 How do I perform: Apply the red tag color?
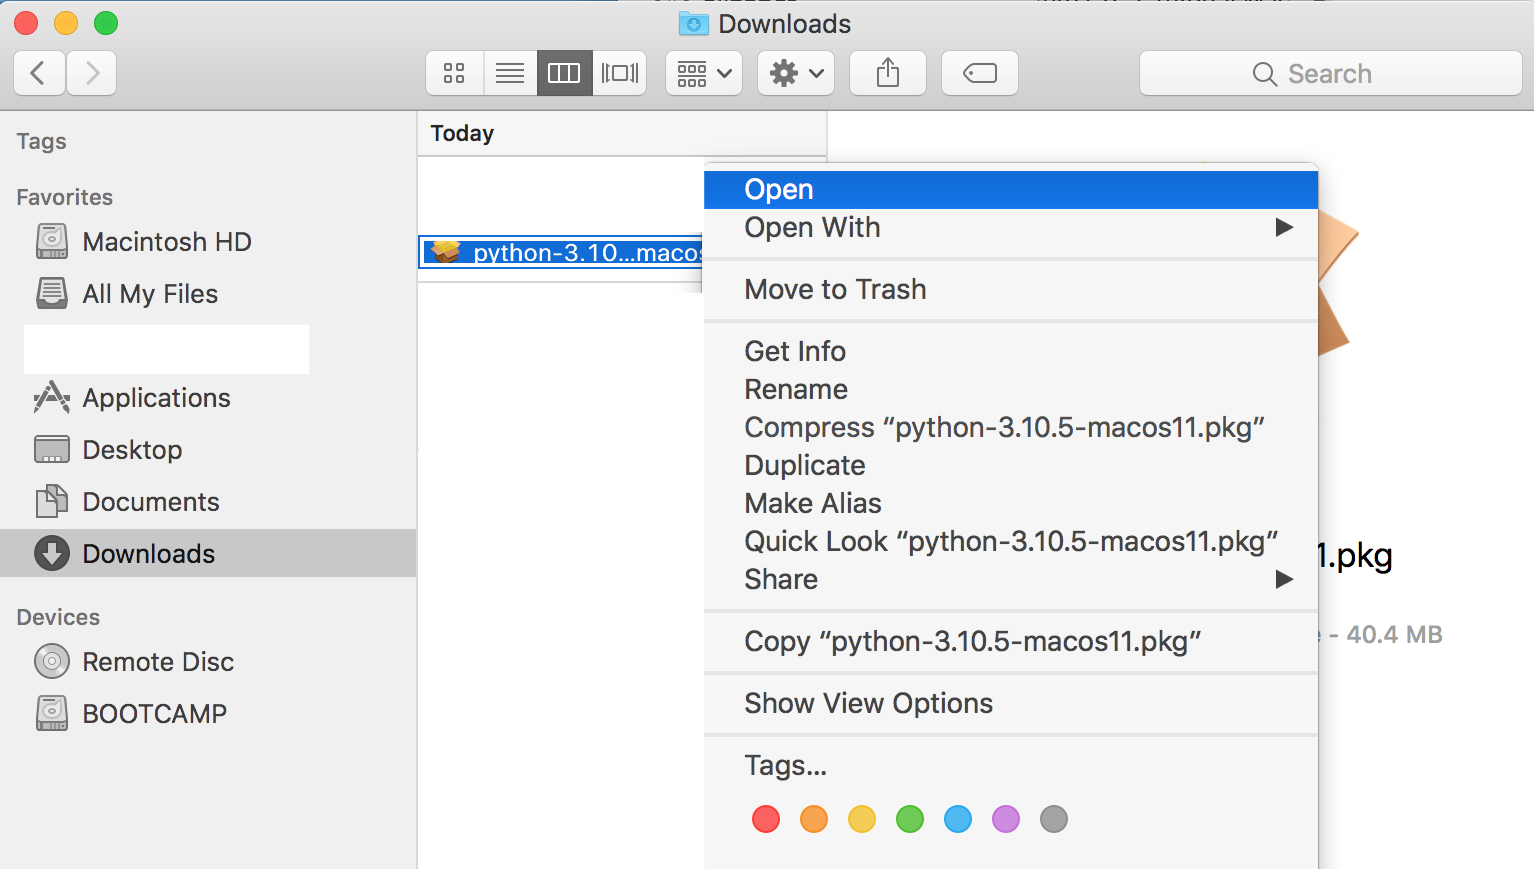pyautogui.click(x=766, y=819)
